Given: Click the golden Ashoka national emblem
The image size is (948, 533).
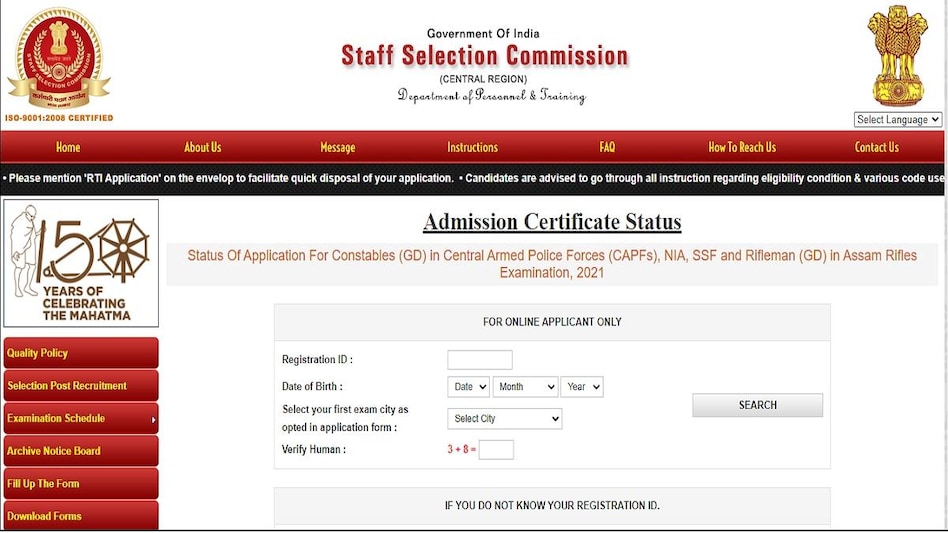Looking at the screenshot, I should 897,56.
